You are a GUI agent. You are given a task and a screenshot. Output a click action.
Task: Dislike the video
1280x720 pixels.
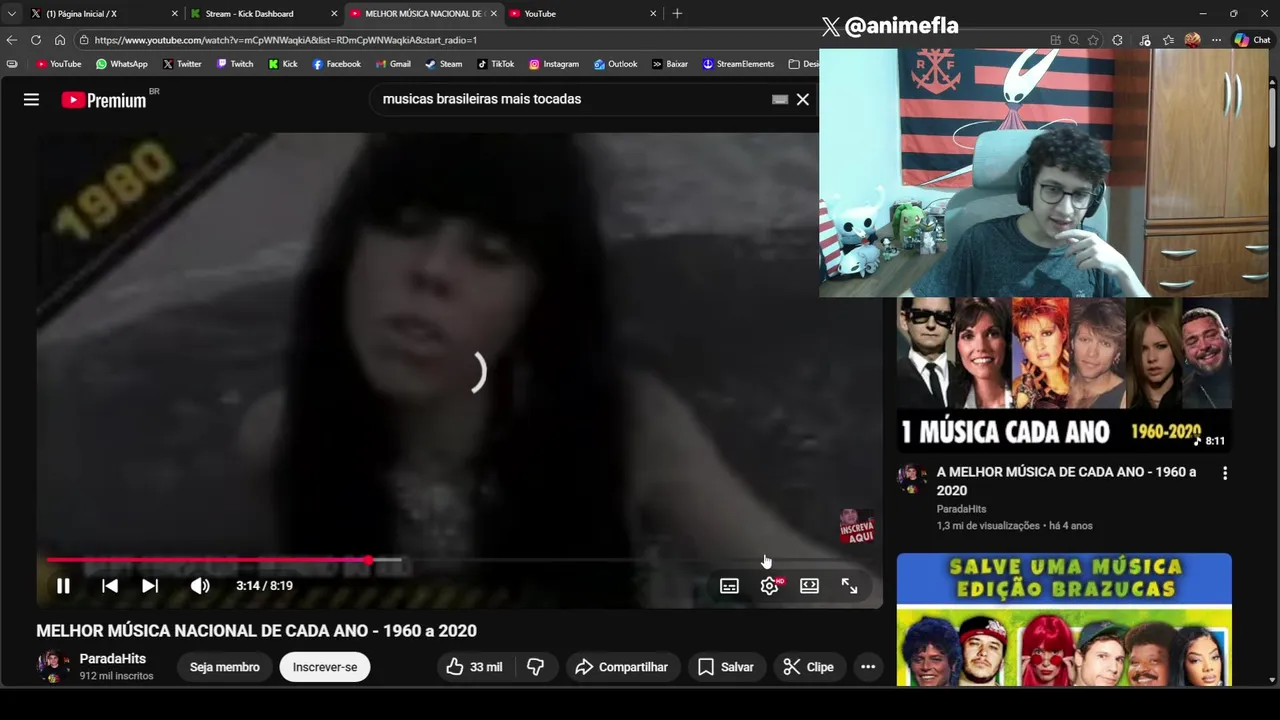coord(536,667)
